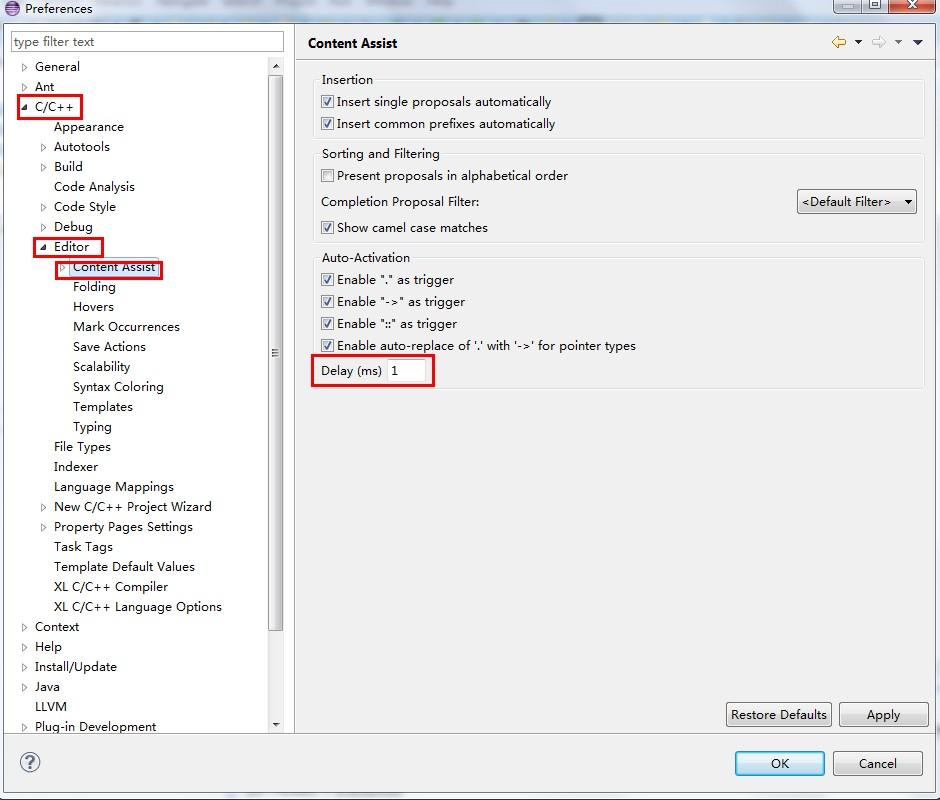The width and height of the screenshot is (940, 800).
Task: Expand Property Pages Settings node
Action: click(43, 527)
